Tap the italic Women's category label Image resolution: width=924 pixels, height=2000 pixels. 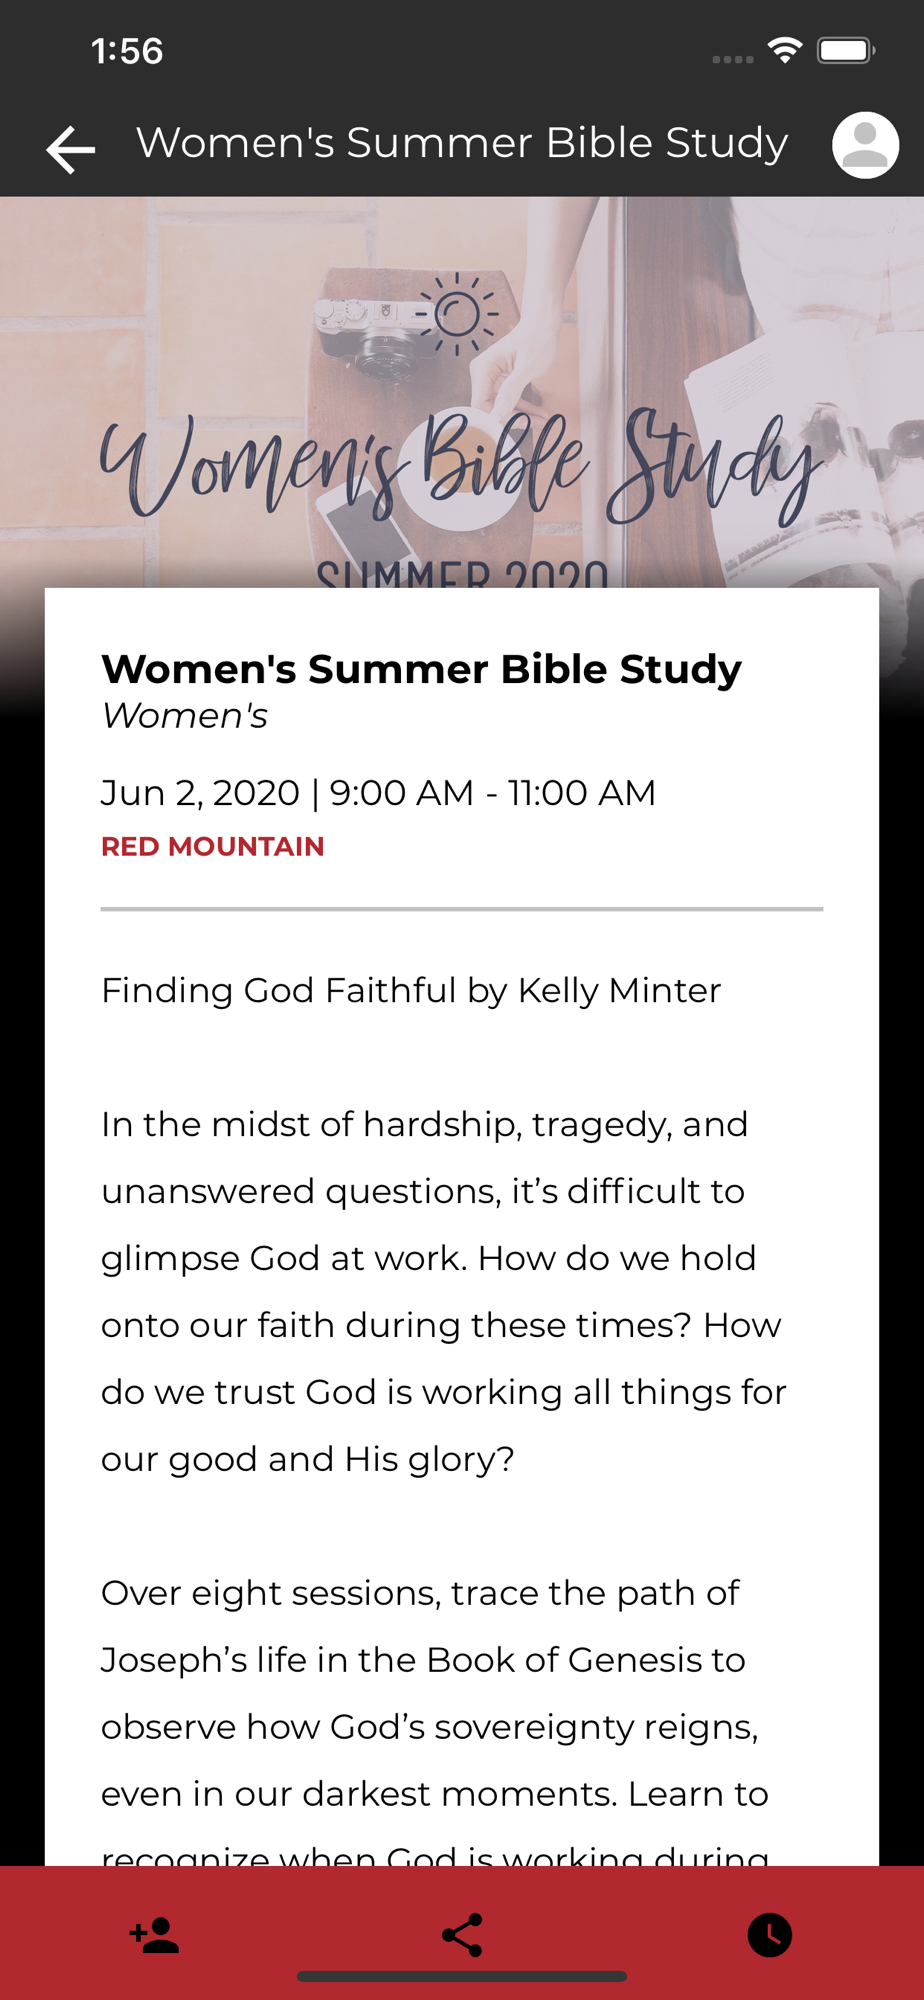[x=185, y=716]
